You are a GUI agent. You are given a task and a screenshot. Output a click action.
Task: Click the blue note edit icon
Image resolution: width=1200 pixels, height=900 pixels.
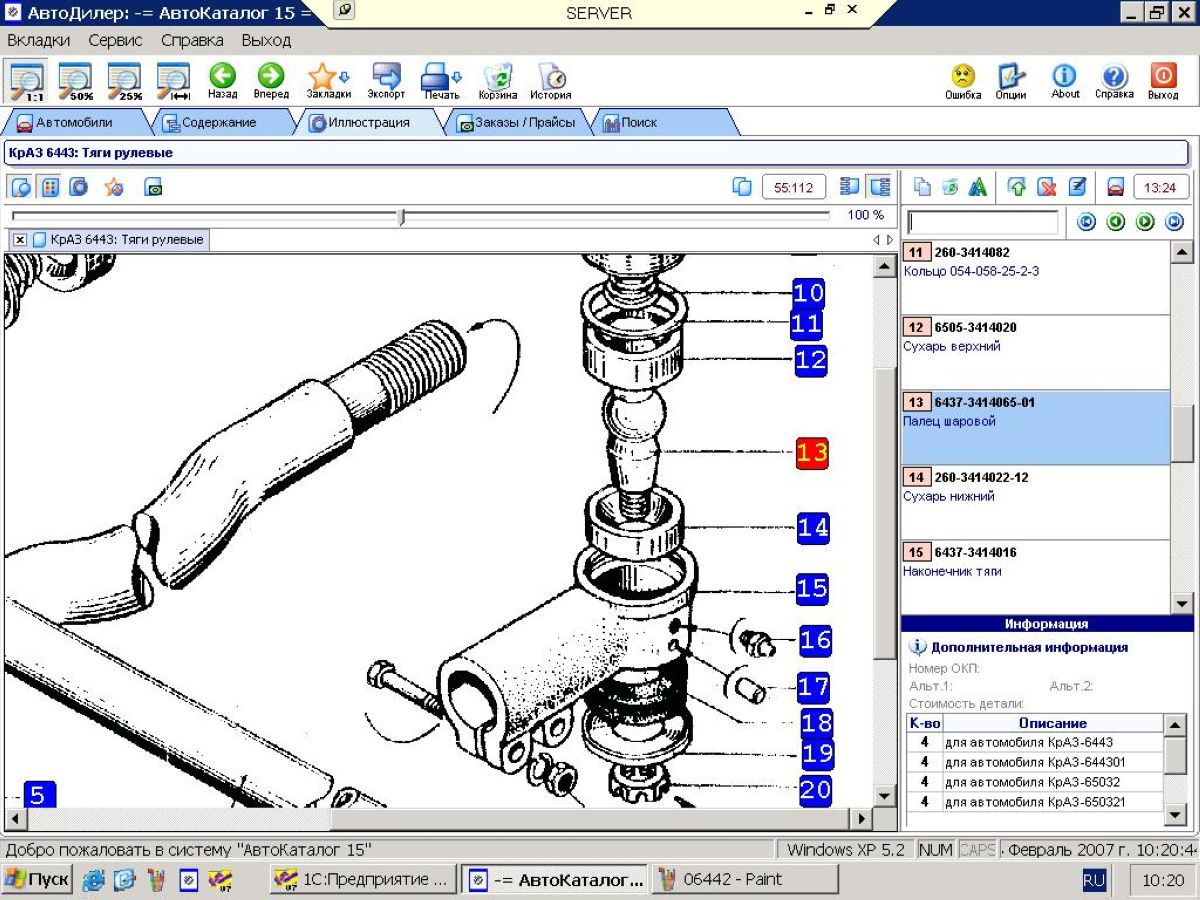click(1077, 187)
